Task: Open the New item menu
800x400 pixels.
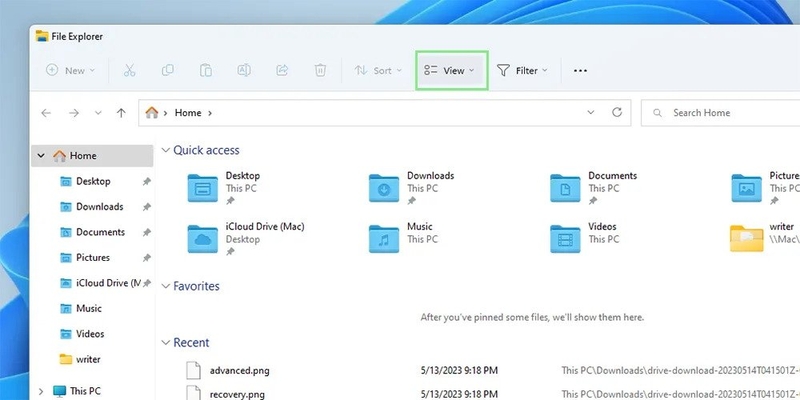Action: point(70,70)
